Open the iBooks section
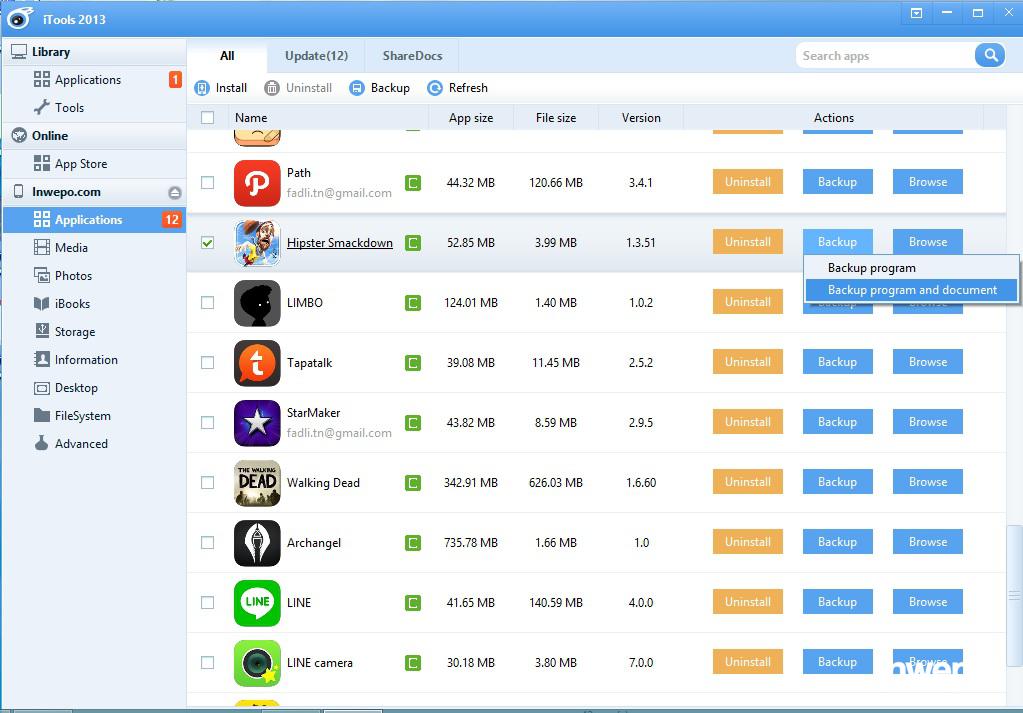The height and width of the screenshot is (713, 1023). [x=95, y=304]
